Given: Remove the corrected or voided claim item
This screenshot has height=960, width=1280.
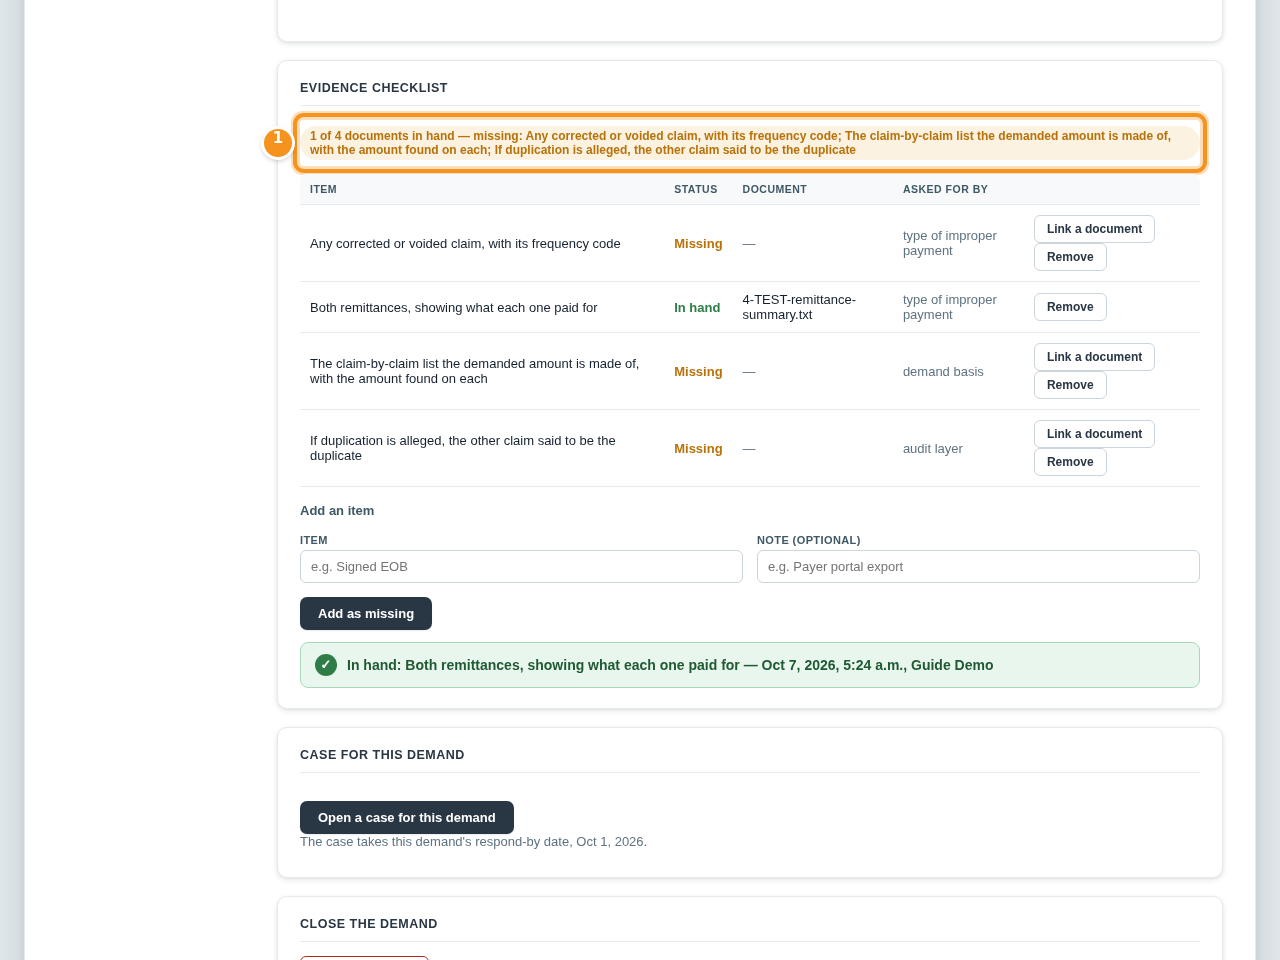Looking at the screenshot, I should [x=1070, y=257].
